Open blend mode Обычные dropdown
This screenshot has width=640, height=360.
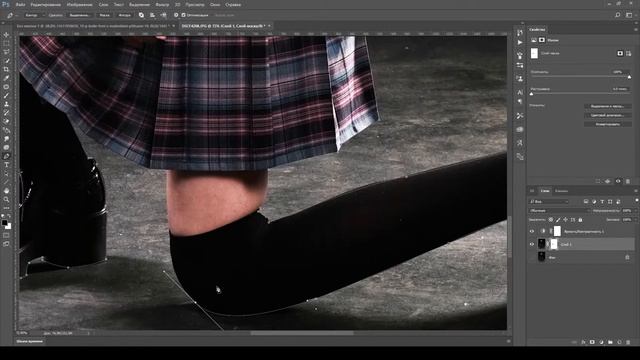click(x=560, y=211)
